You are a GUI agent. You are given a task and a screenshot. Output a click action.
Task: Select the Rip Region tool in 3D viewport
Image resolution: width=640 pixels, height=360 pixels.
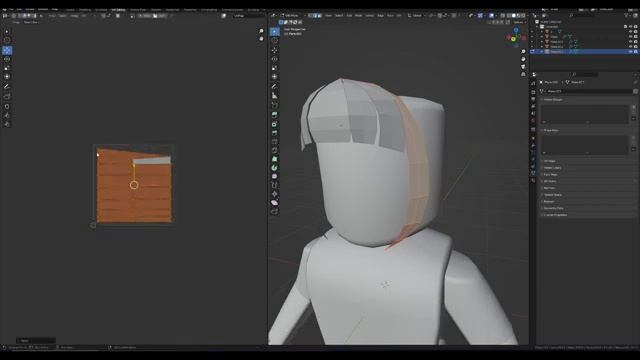pyautogui.click(x=275, y=211)
